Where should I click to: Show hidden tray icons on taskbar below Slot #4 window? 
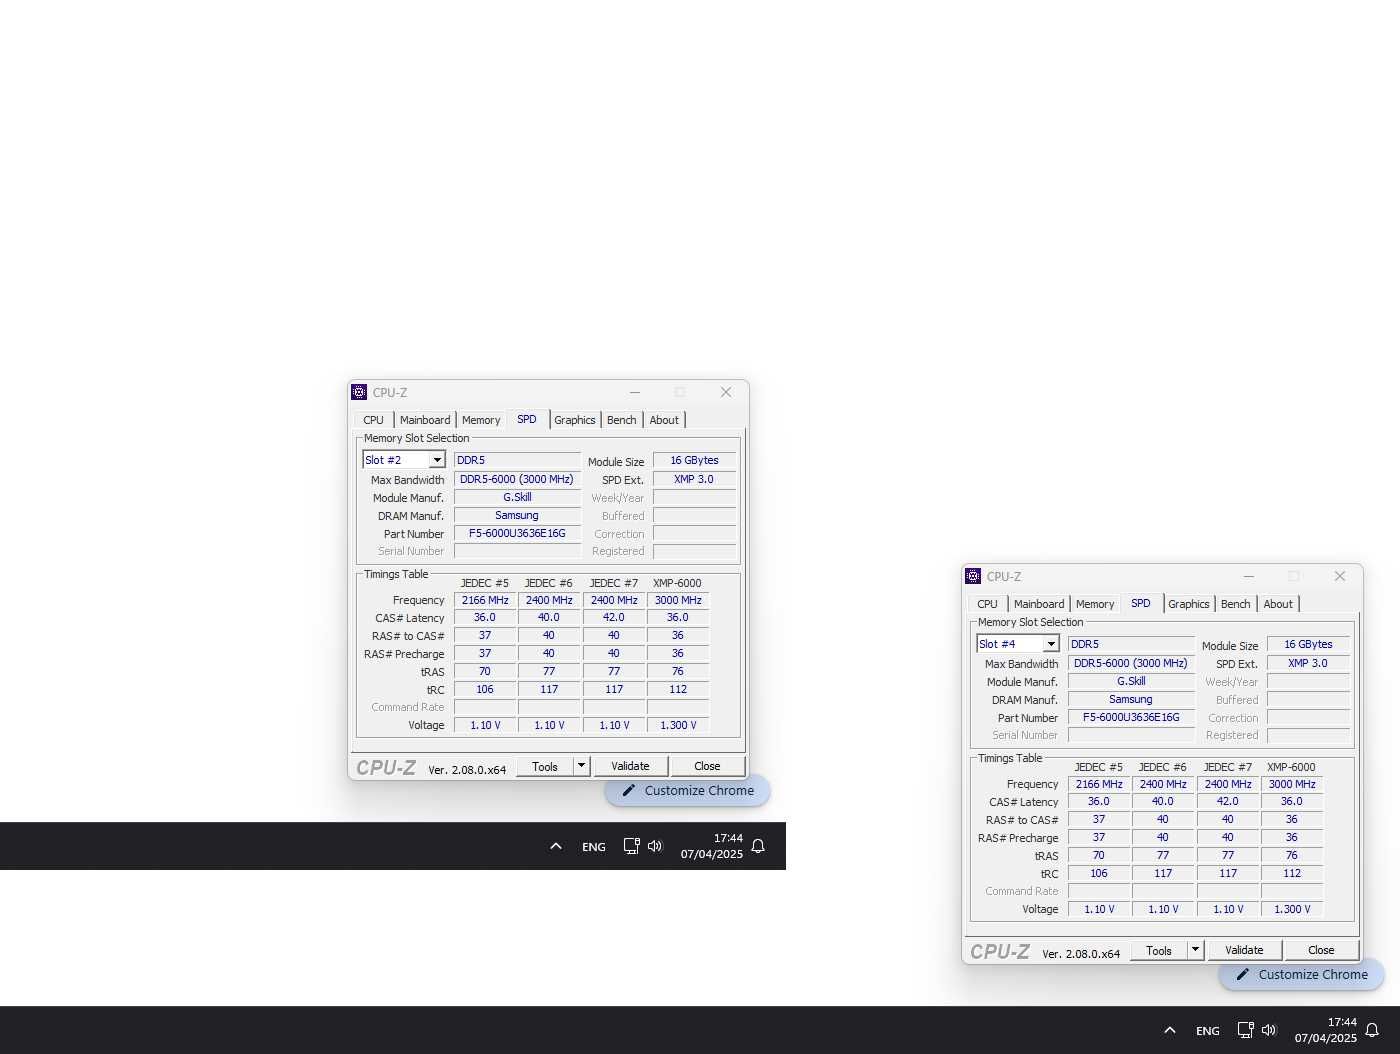point(1170,1030)
